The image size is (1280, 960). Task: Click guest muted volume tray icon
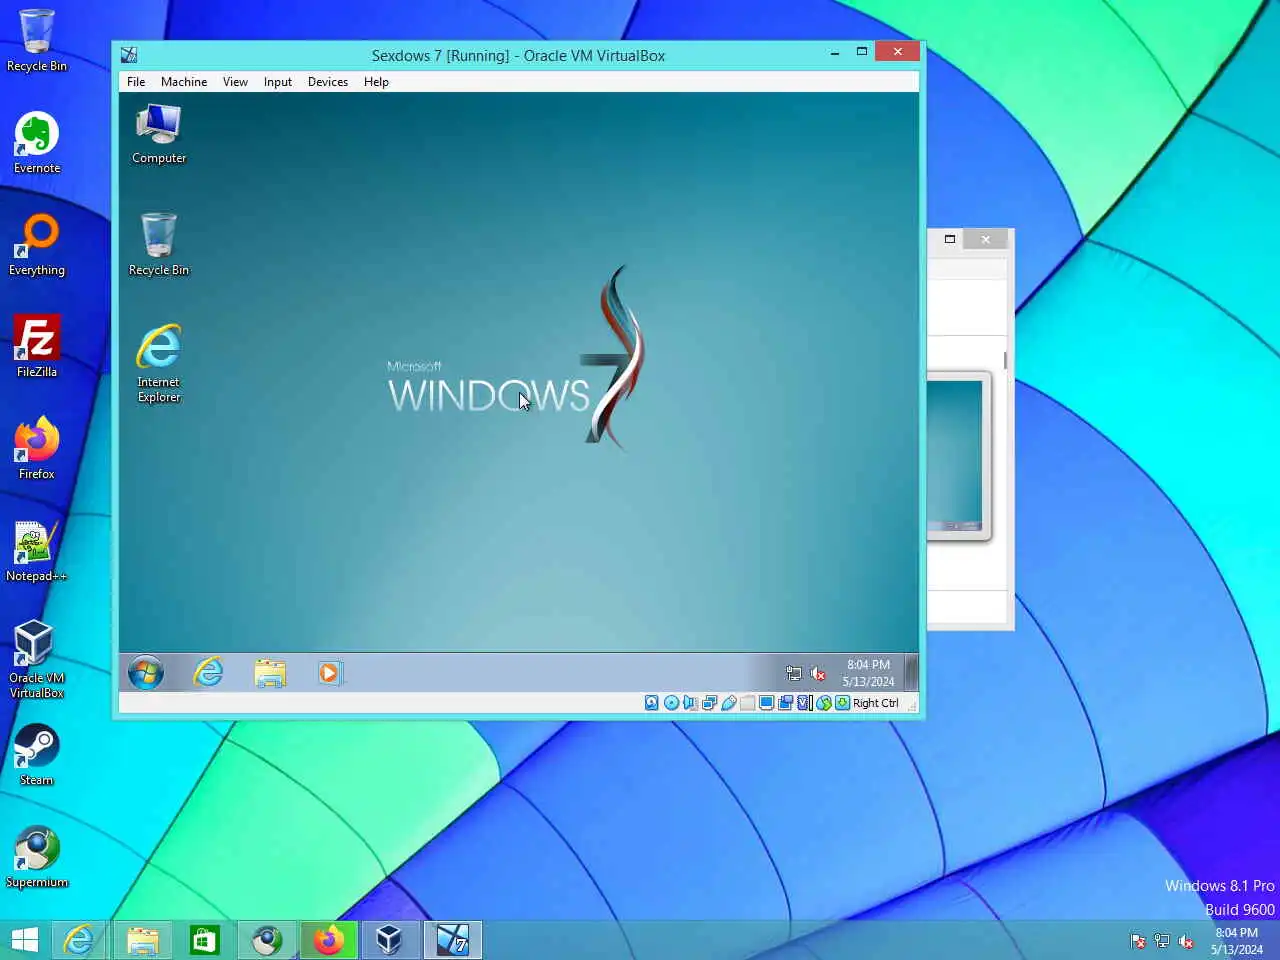click(818, 674)
